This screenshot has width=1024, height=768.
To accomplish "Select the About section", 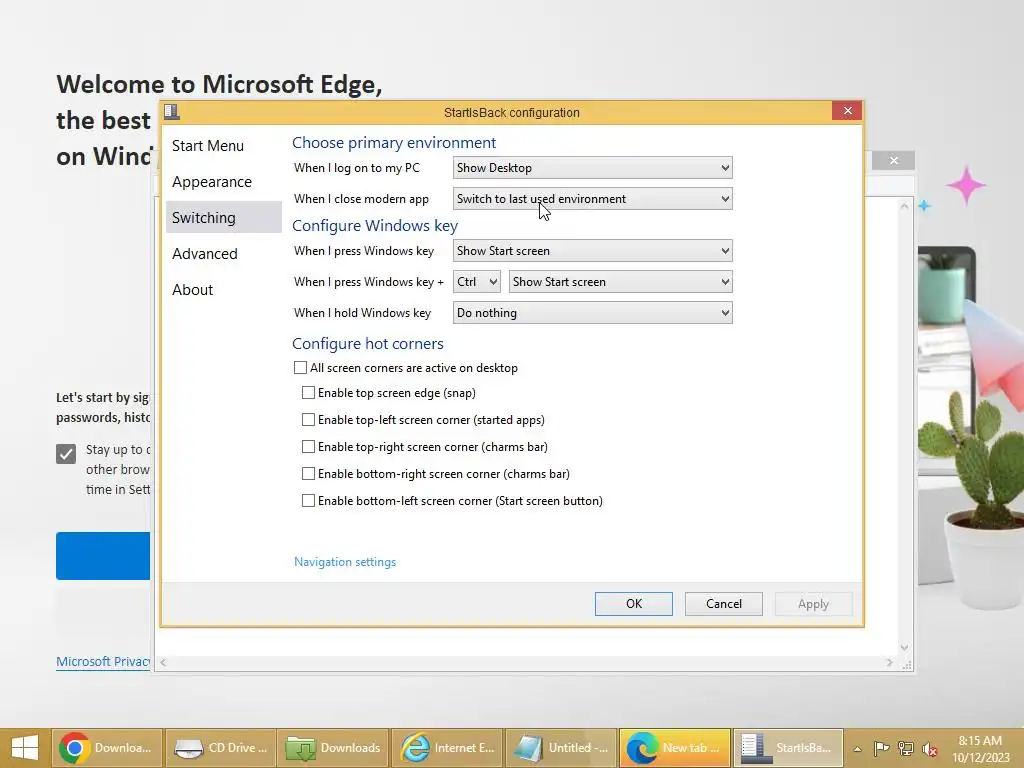I will [x=223, y=289].
